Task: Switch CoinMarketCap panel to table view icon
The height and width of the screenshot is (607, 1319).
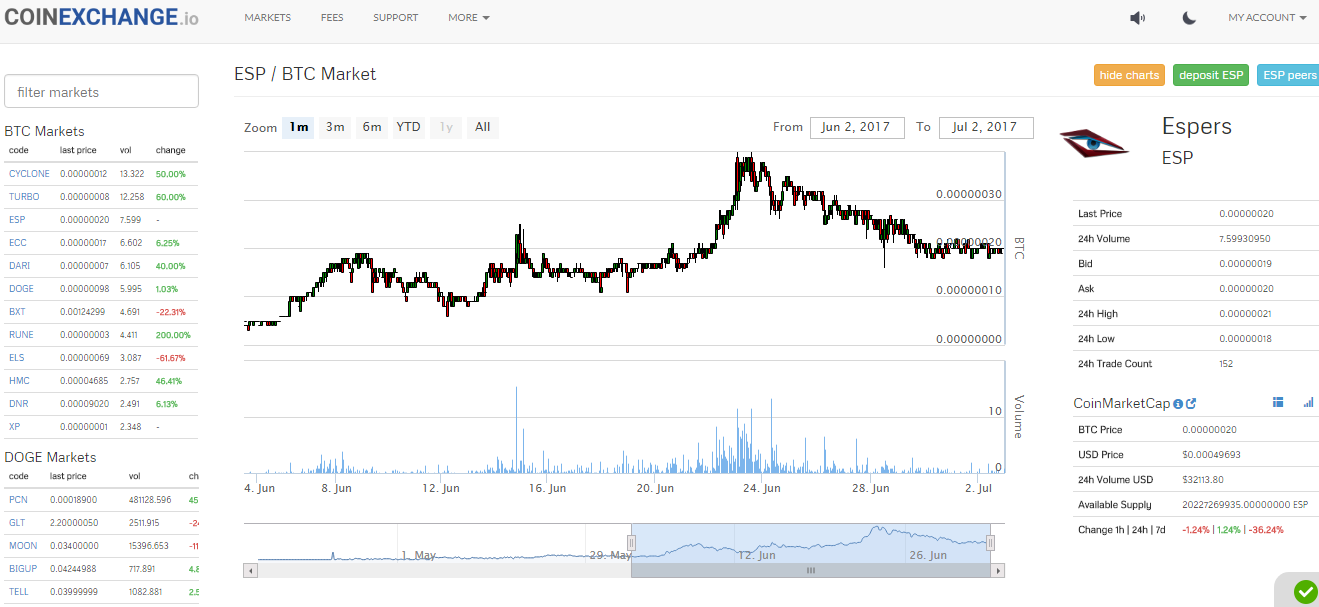Action: click(x=1278, y=402)
